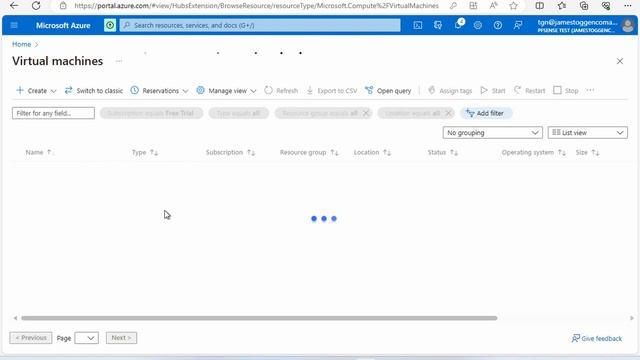Open the Directories and subscriptions filter icon
This screenshot has width=640, height=360.
tap(438, 25)
